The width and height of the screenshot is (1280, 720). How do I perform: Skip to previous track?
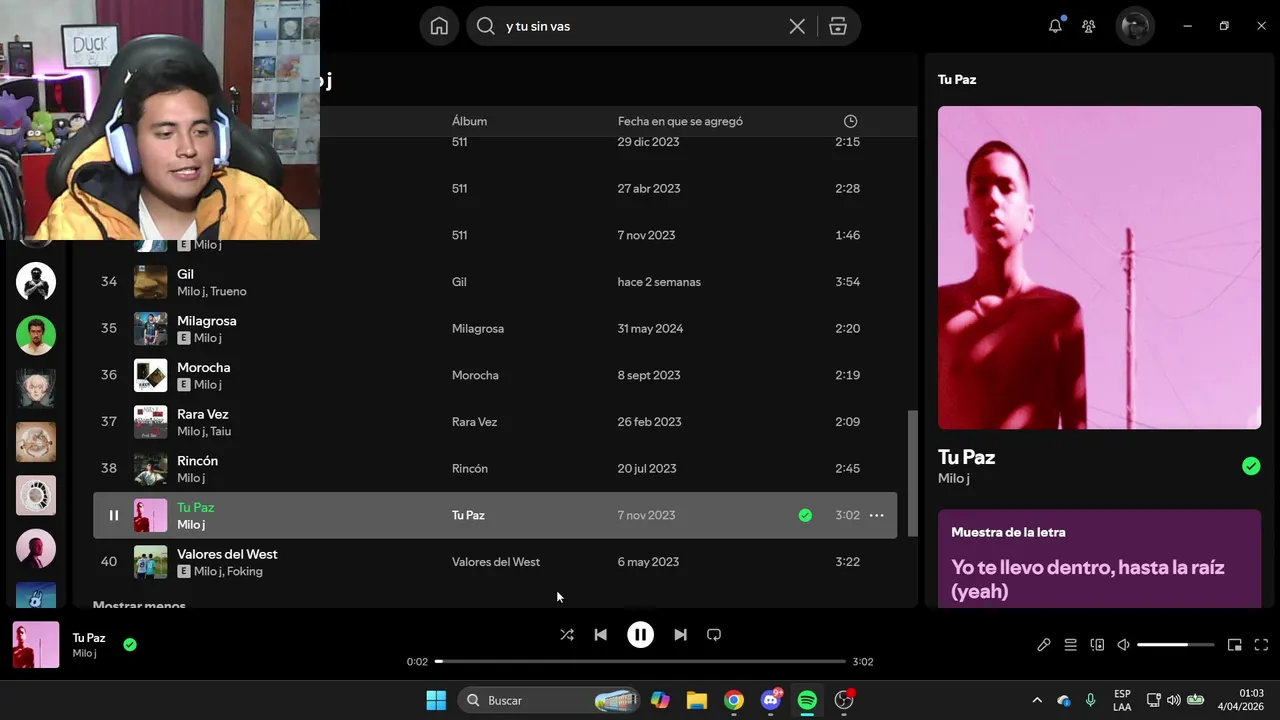[x=600, y=635]
